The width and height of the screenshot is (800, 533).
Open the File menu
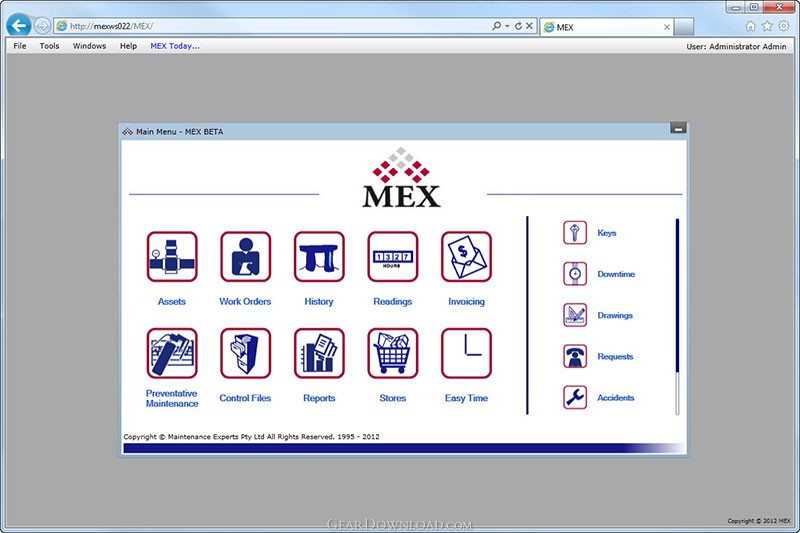(x=20, y=46)
